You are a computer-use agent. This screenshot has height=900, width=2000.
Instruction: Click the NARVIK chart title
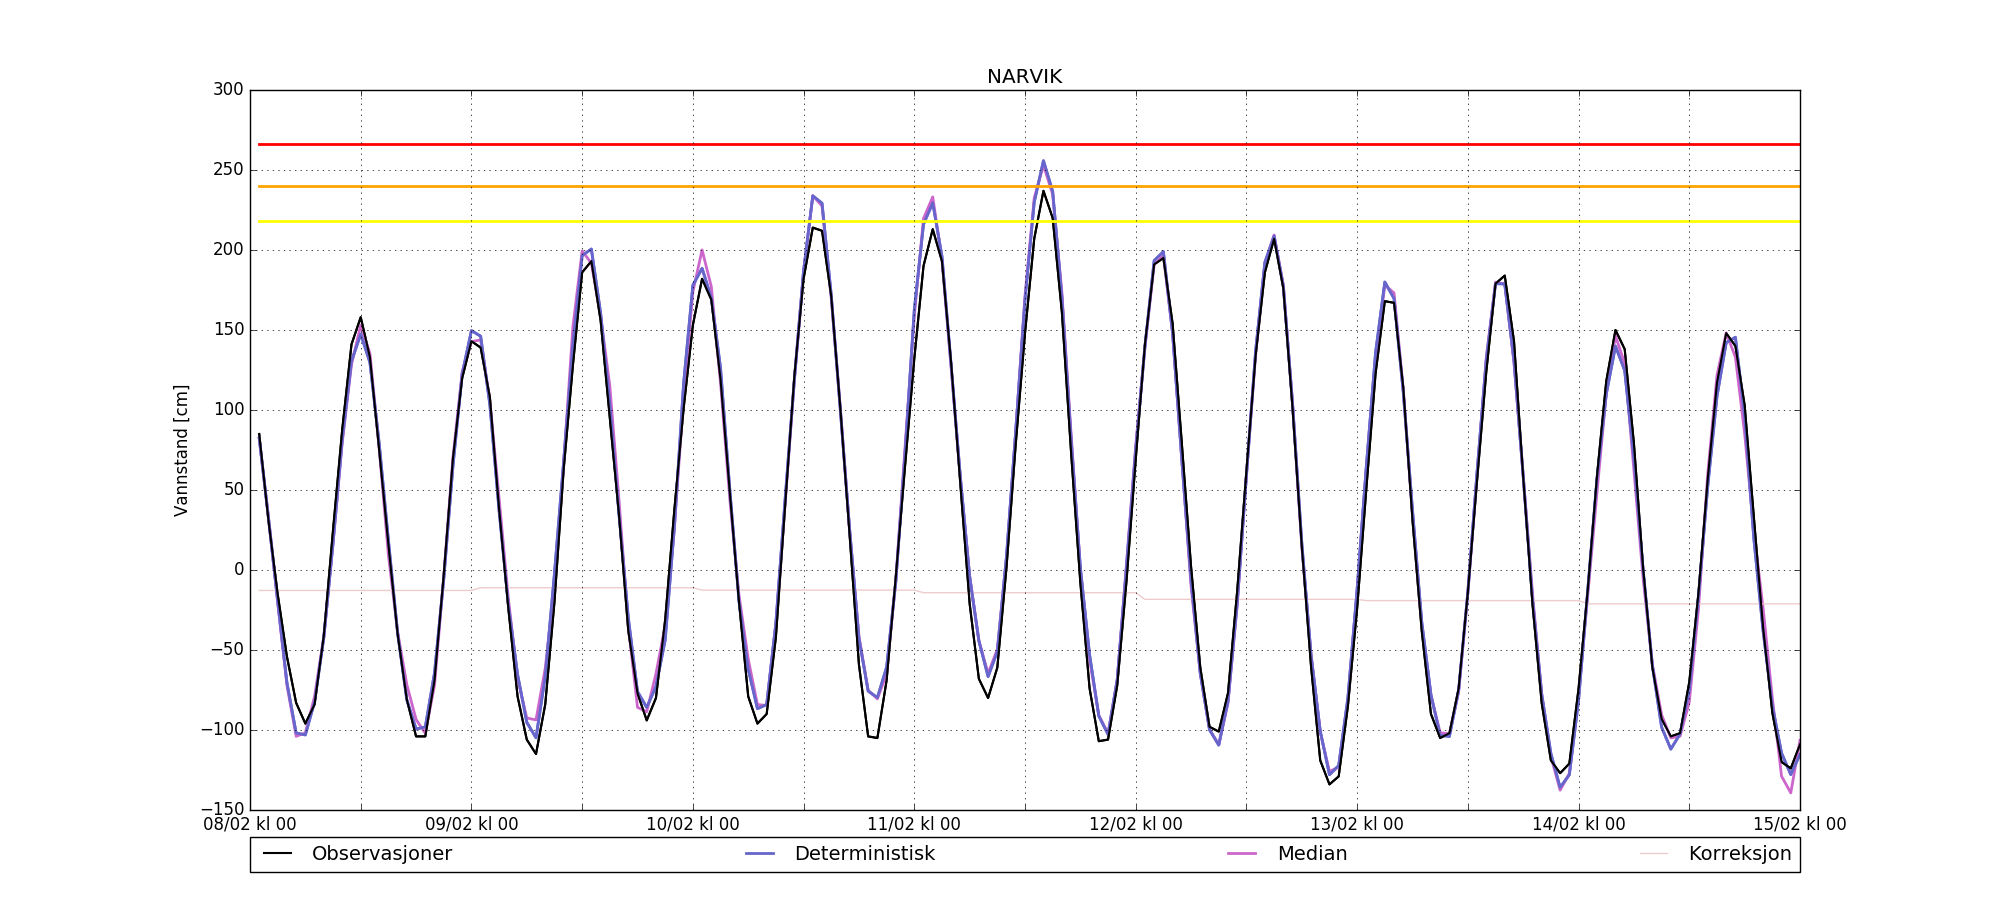click(1024, 77)
